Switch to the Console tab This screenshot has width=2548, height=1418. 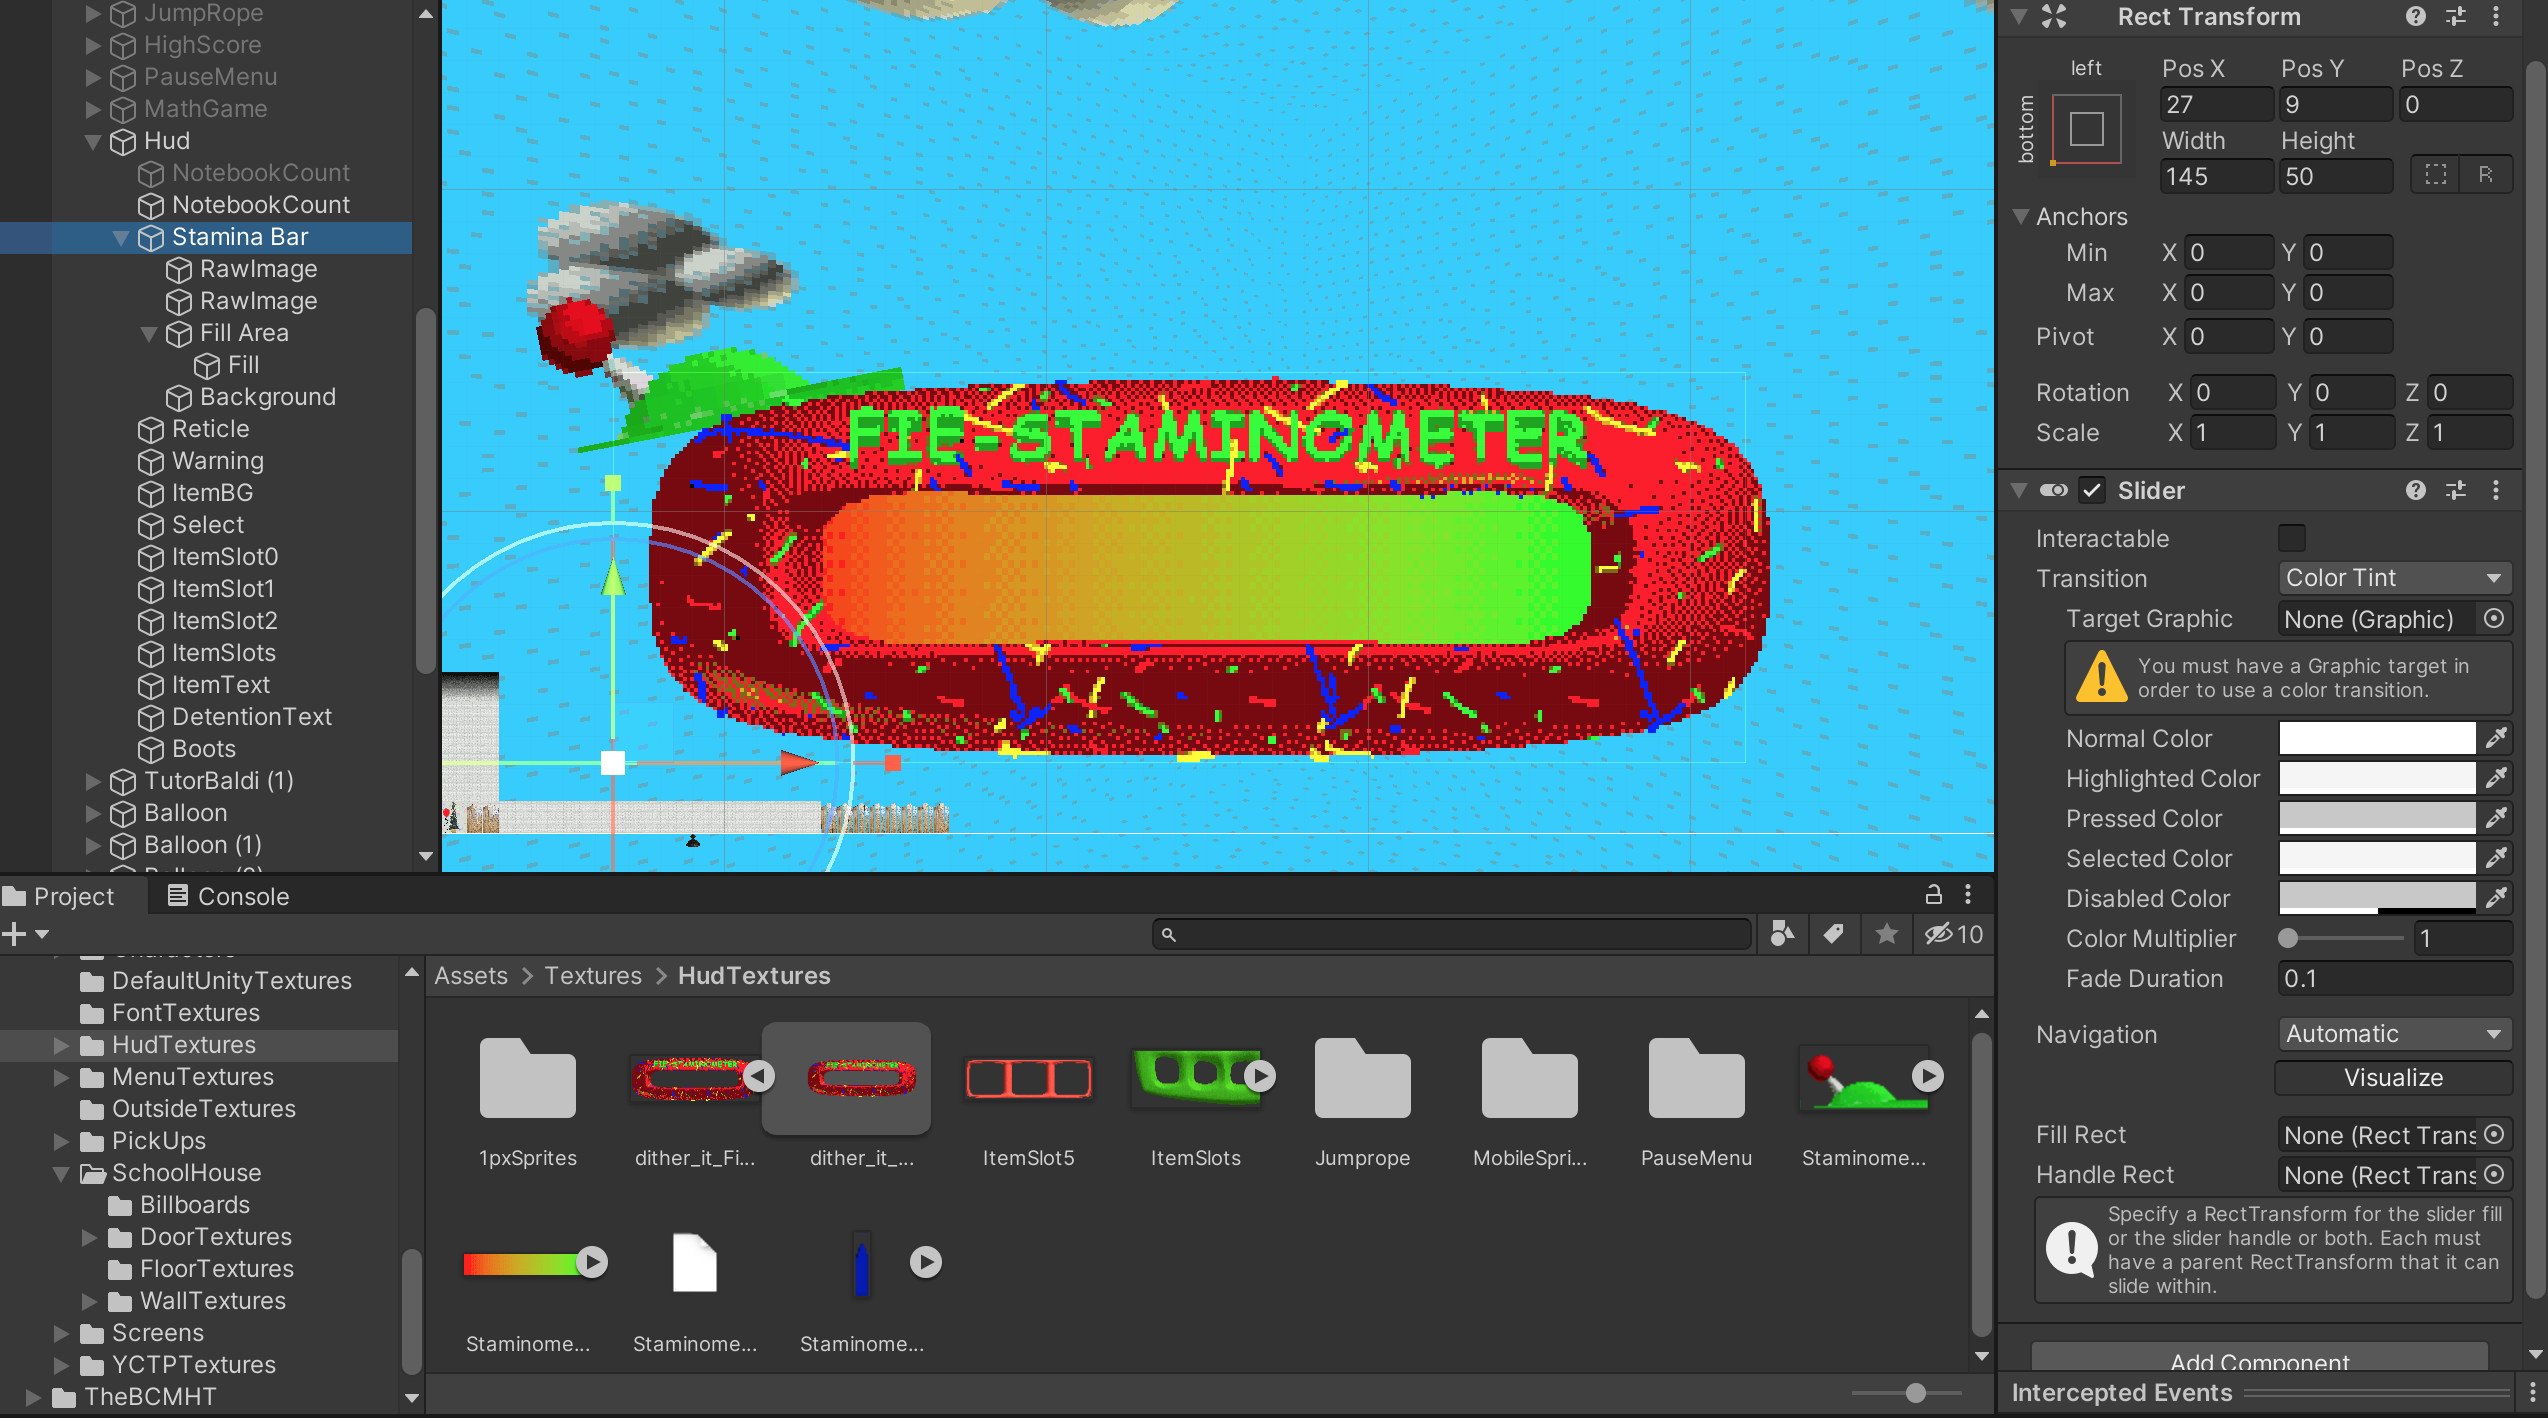pyautogui.click(x=228, y=896)
